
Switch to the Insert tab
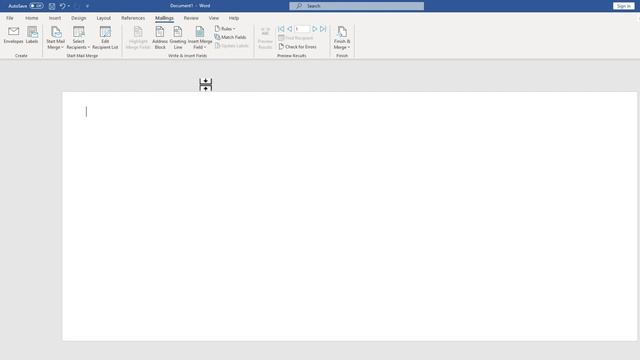(x=55, y=18)
